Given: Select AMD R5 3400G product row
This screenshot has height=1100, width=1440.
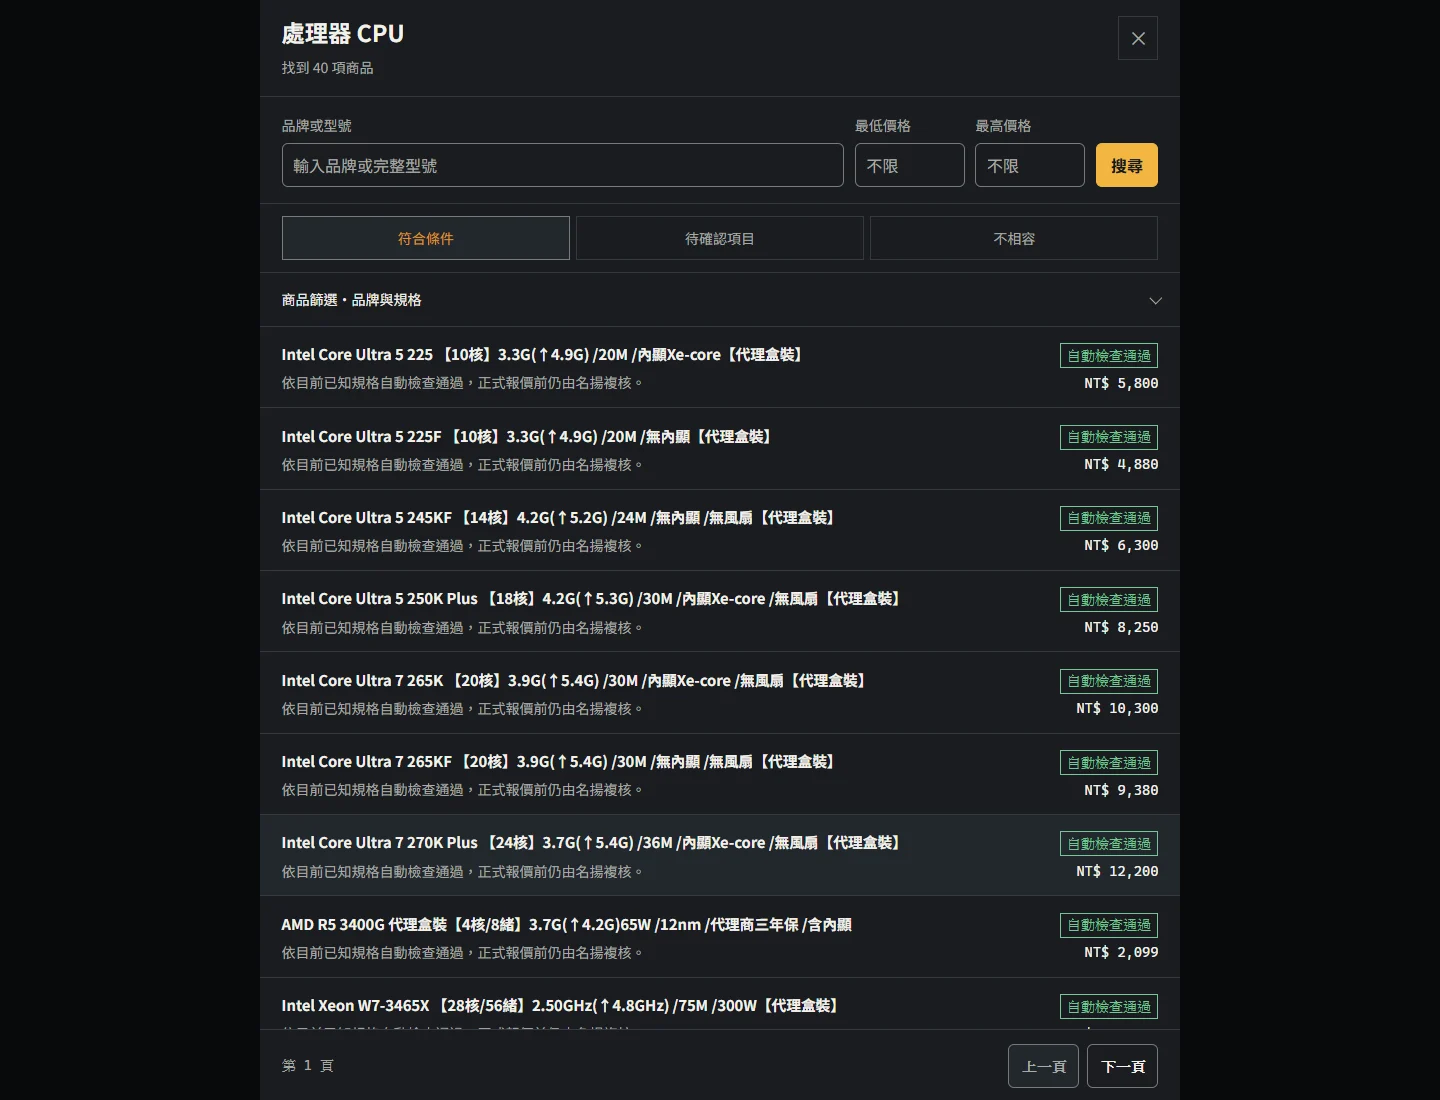Looking at the screenshot, I should tap(720, 937).
